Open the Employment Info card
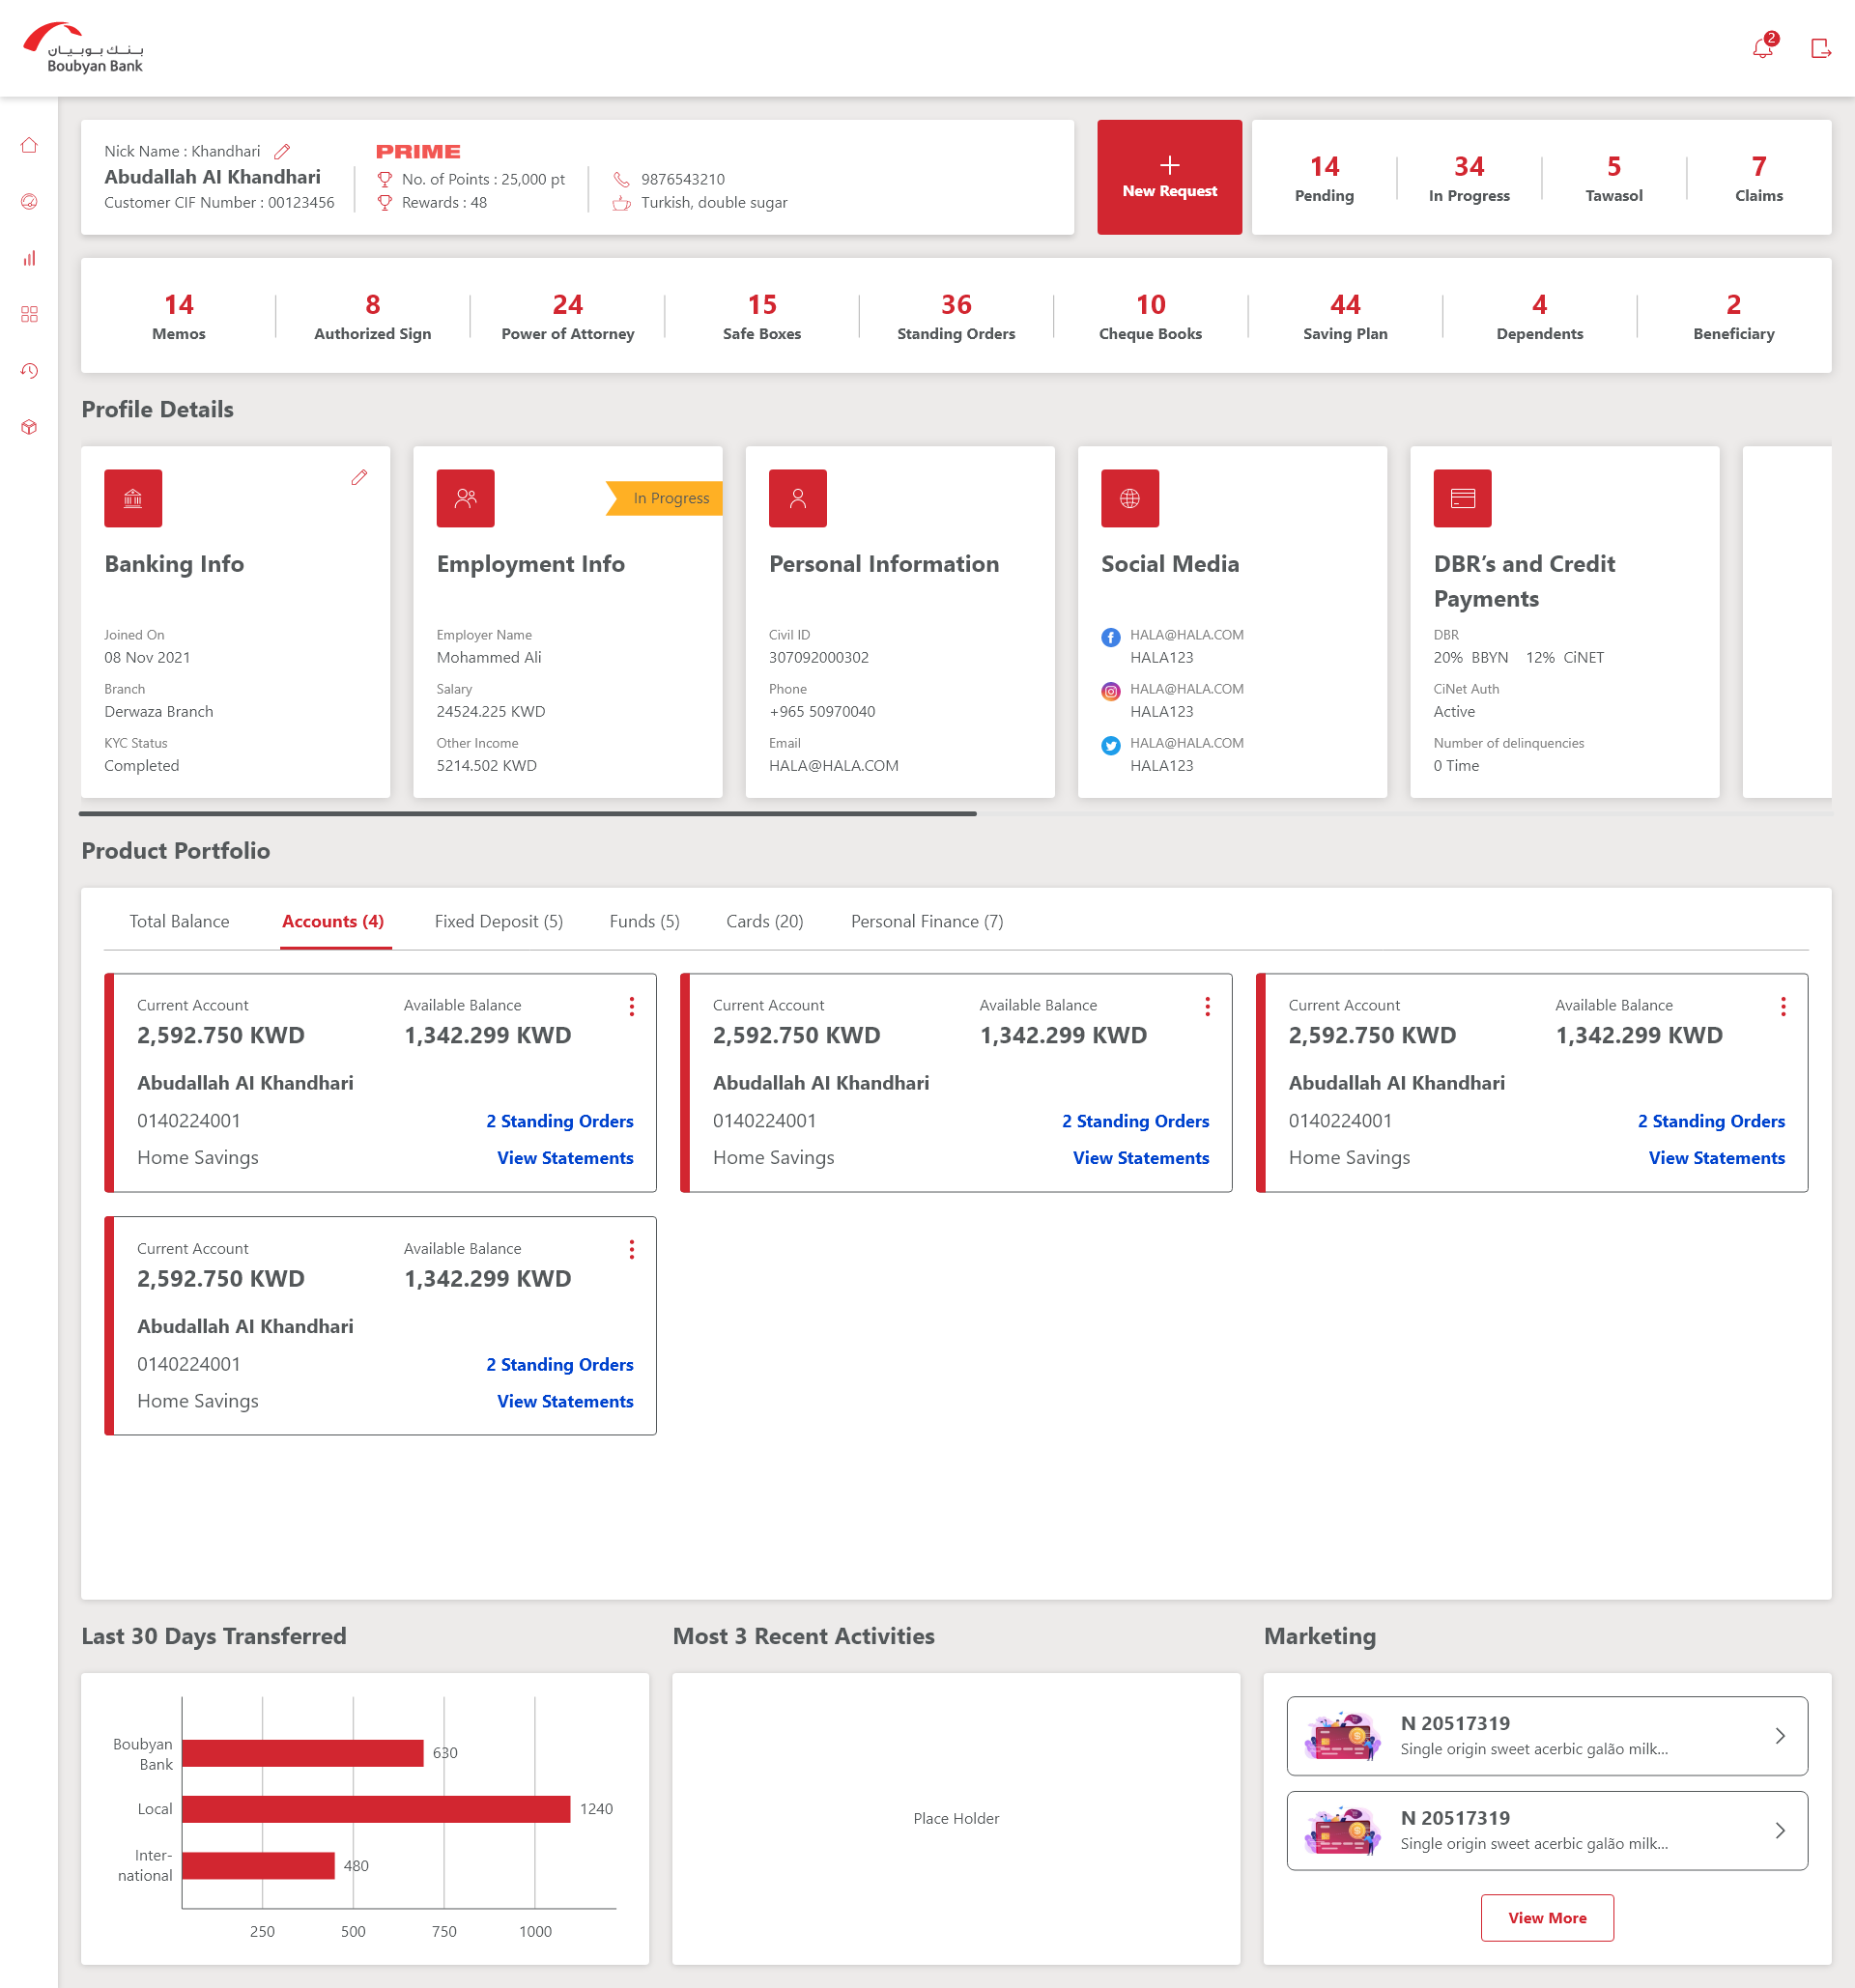The image size is (1855, 1988). click(x=567, y=622)
